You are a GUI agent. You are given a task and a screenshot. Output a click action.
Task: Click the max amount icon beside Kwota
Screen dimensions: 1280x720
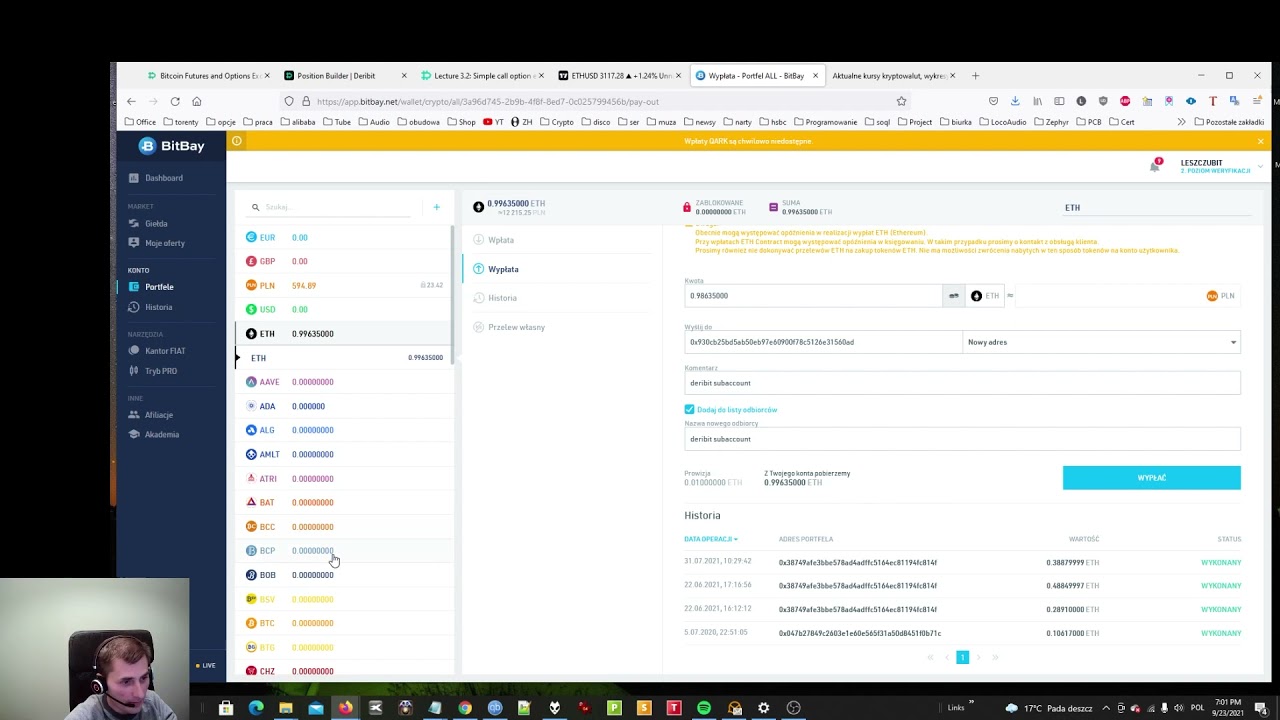click(x=954, y=296)
